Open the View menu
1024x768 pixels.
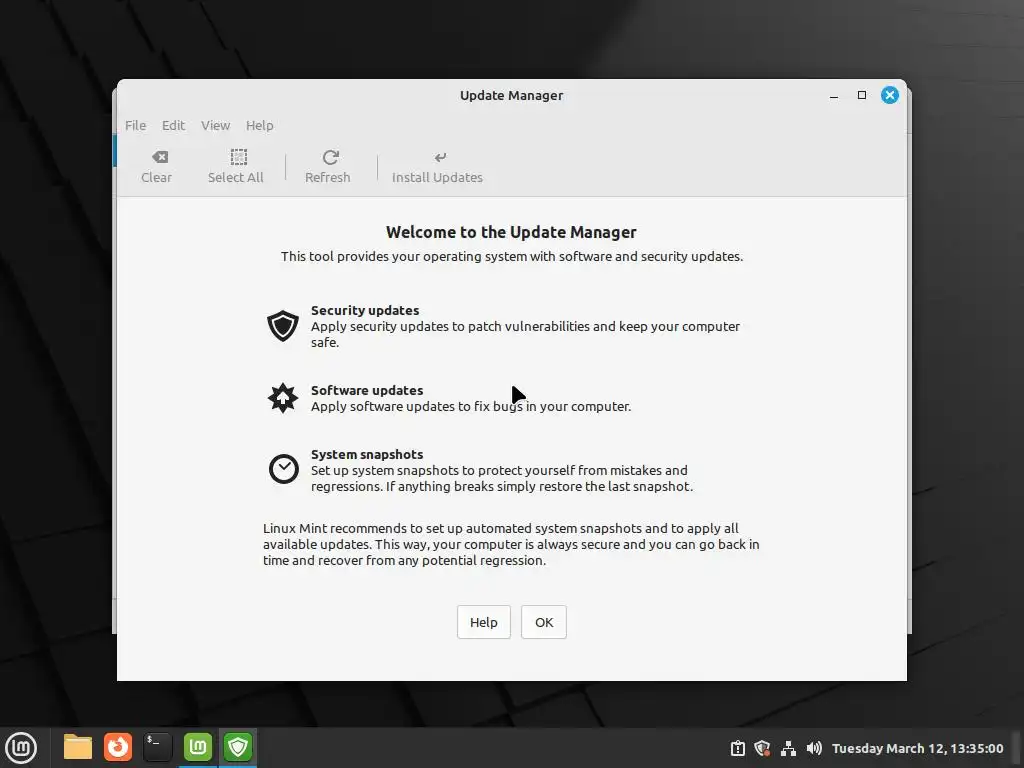(216, 125)
